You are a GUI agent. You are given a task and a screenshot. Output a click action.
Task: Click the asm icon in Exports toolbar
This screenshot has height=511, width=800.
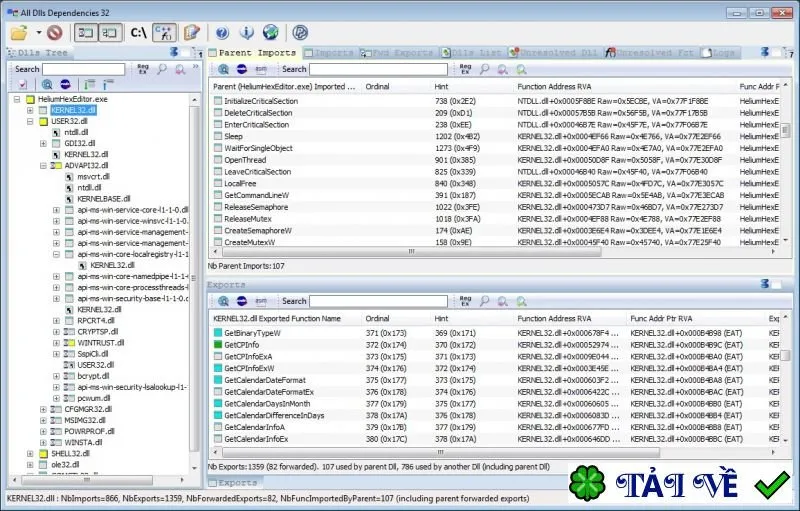pos(261,301)
